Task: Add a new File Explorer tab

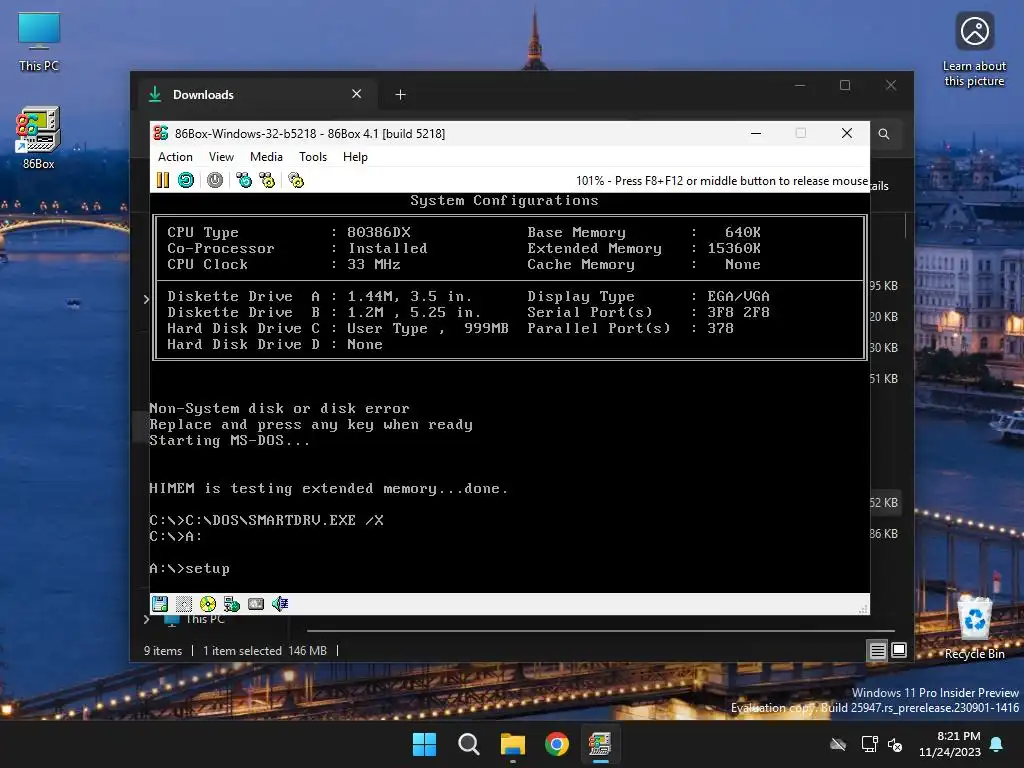Action: tap(400, 95)
